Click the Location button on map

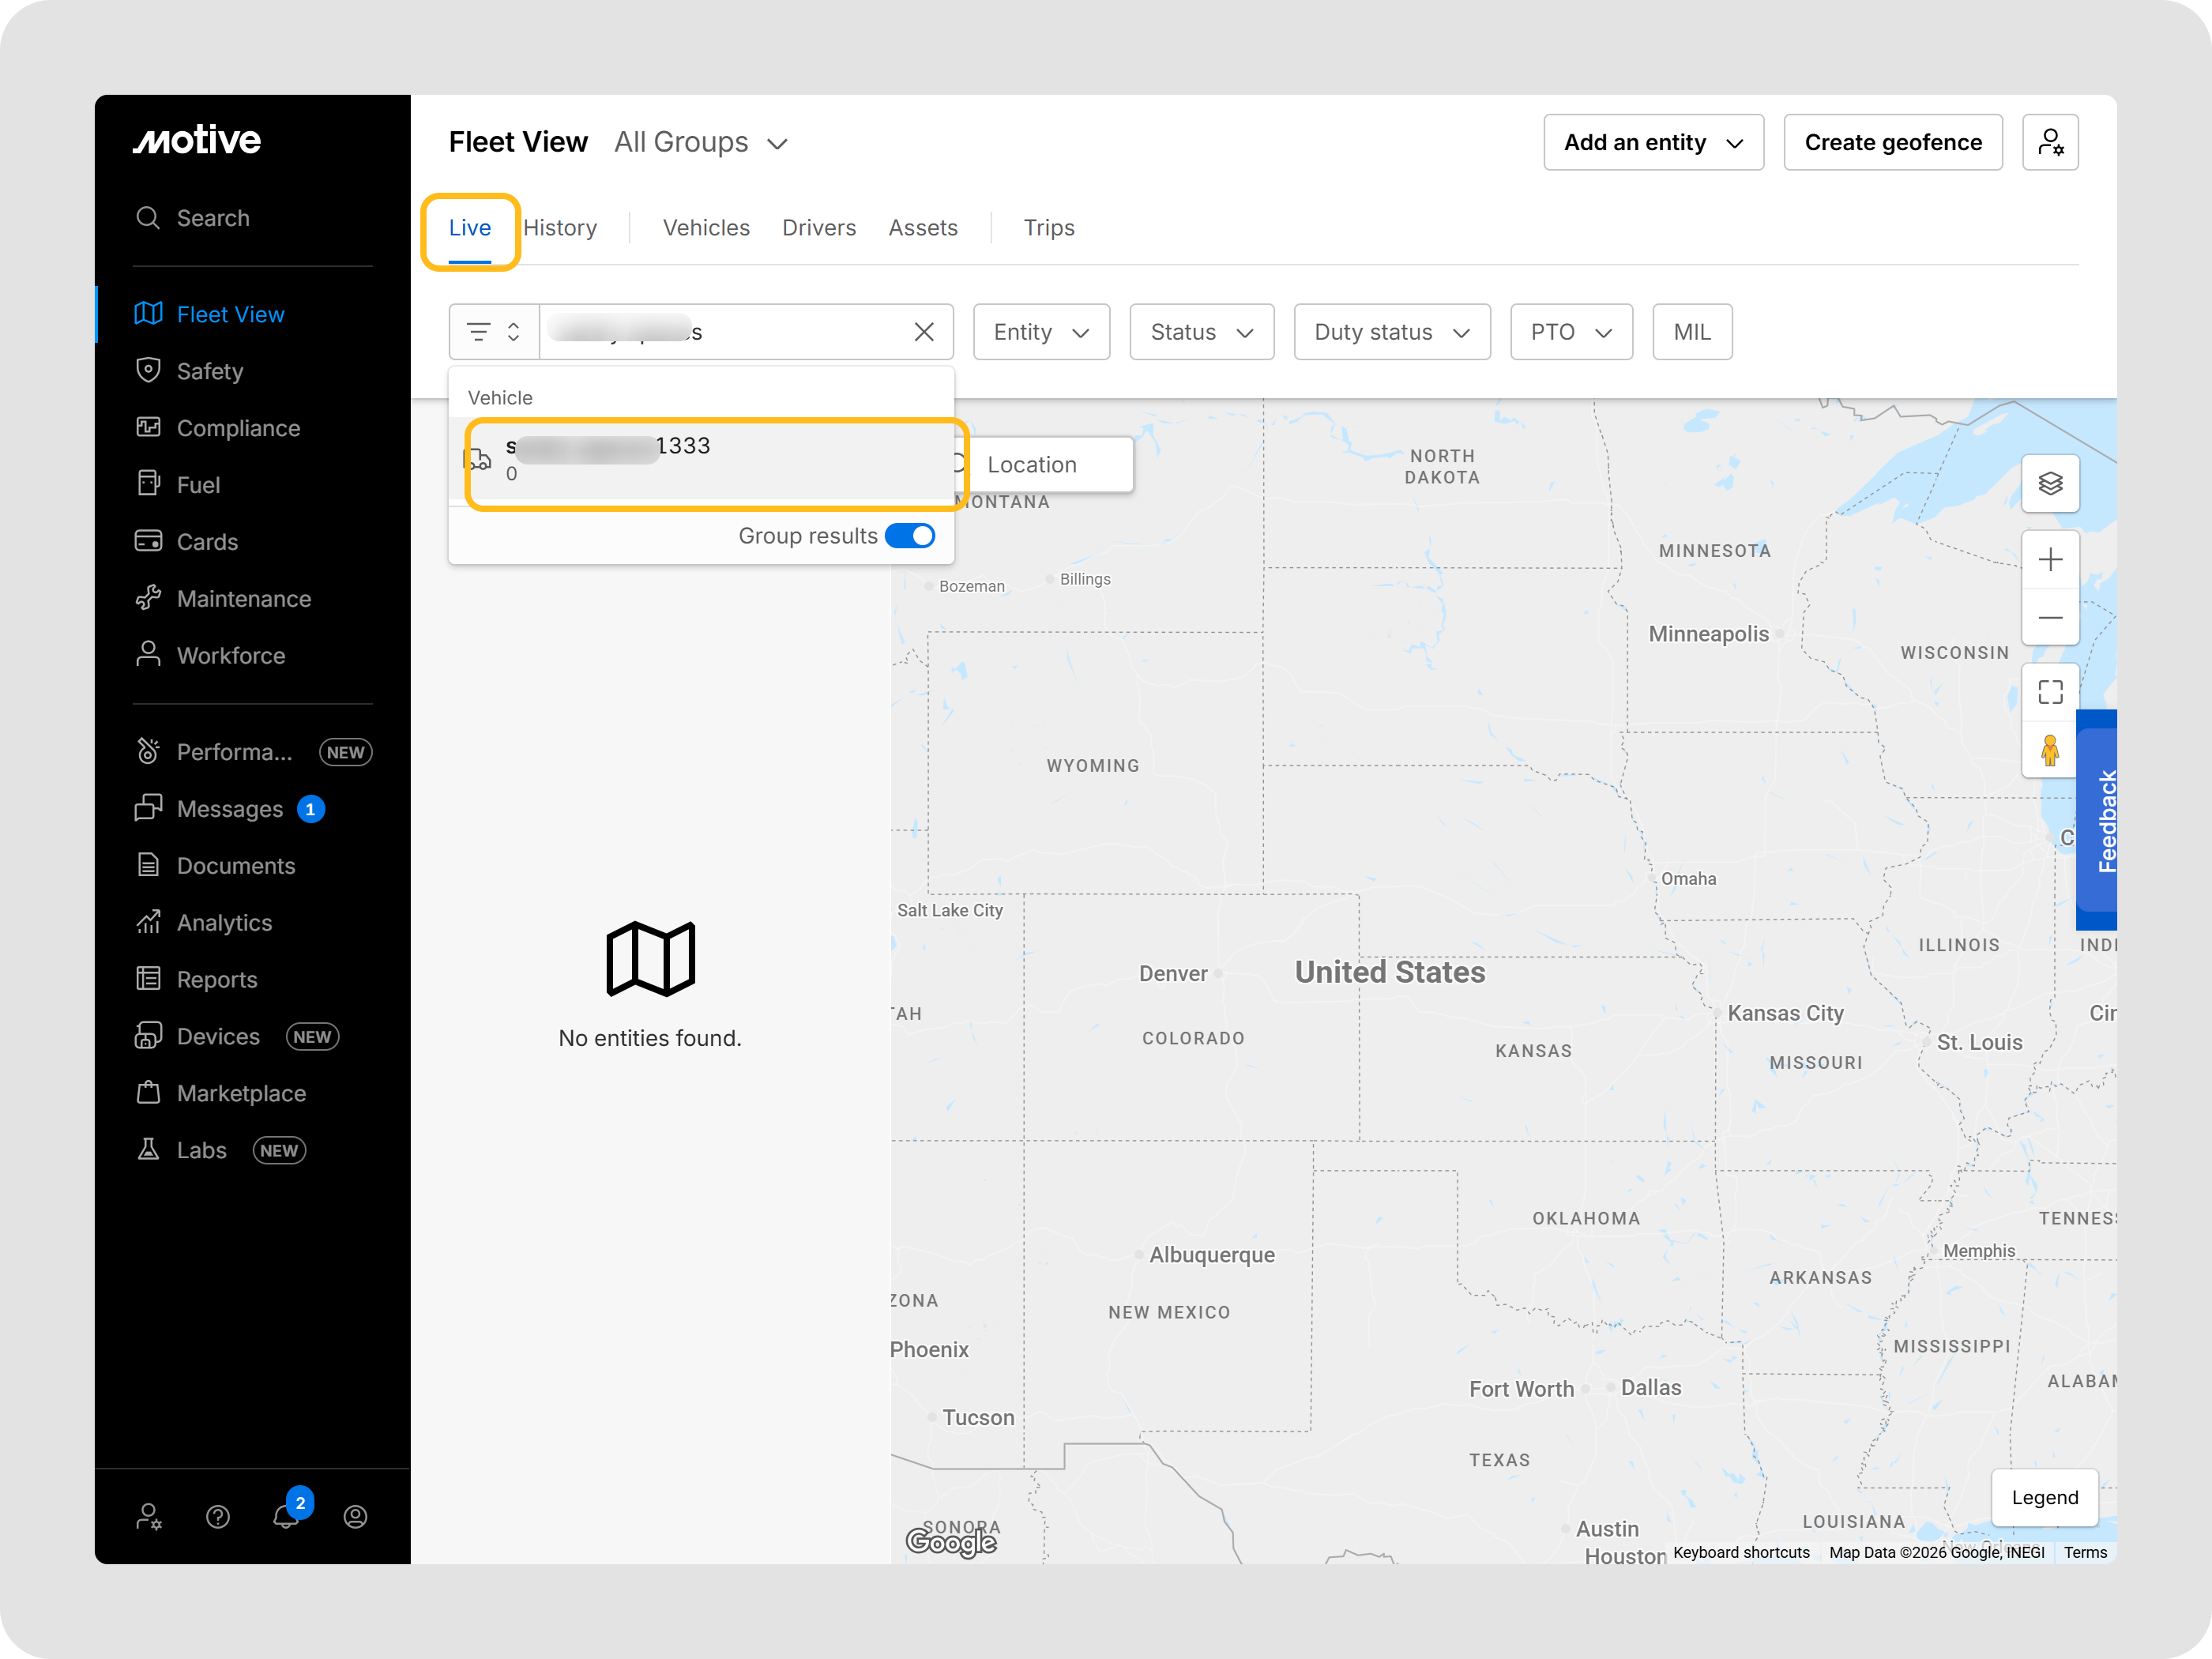(1043, 464)
